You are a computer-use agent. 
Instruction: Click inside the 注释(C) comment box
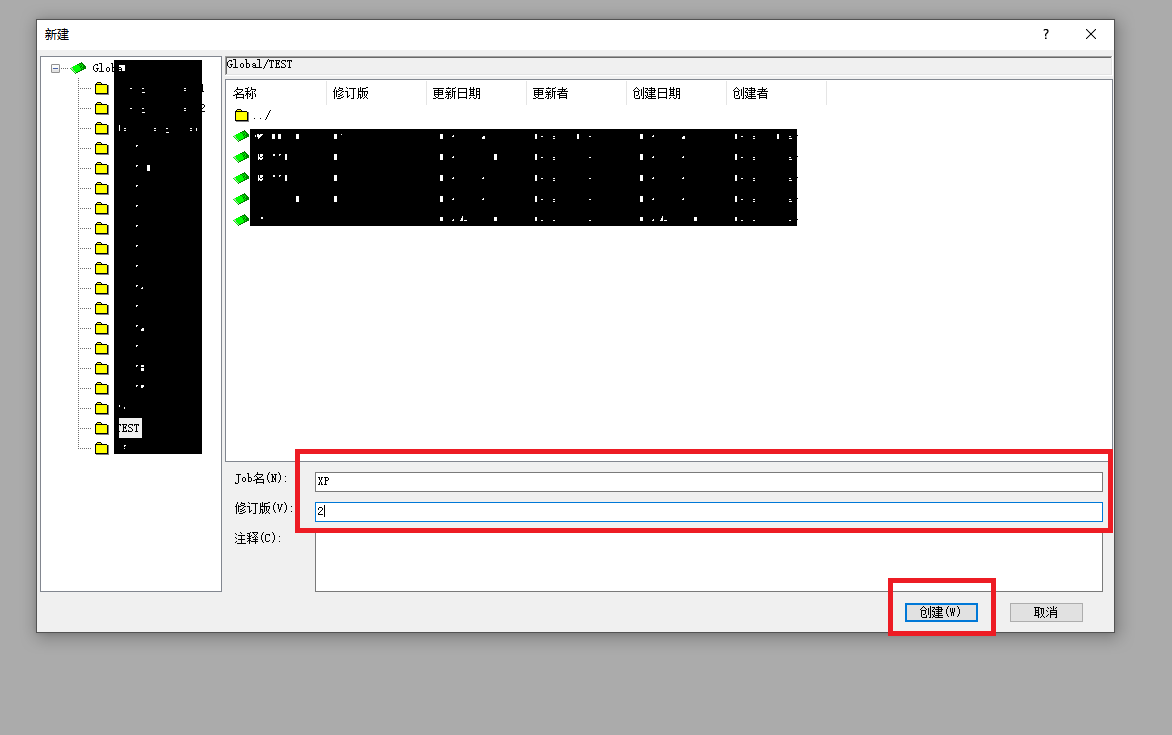click(708, 562)
